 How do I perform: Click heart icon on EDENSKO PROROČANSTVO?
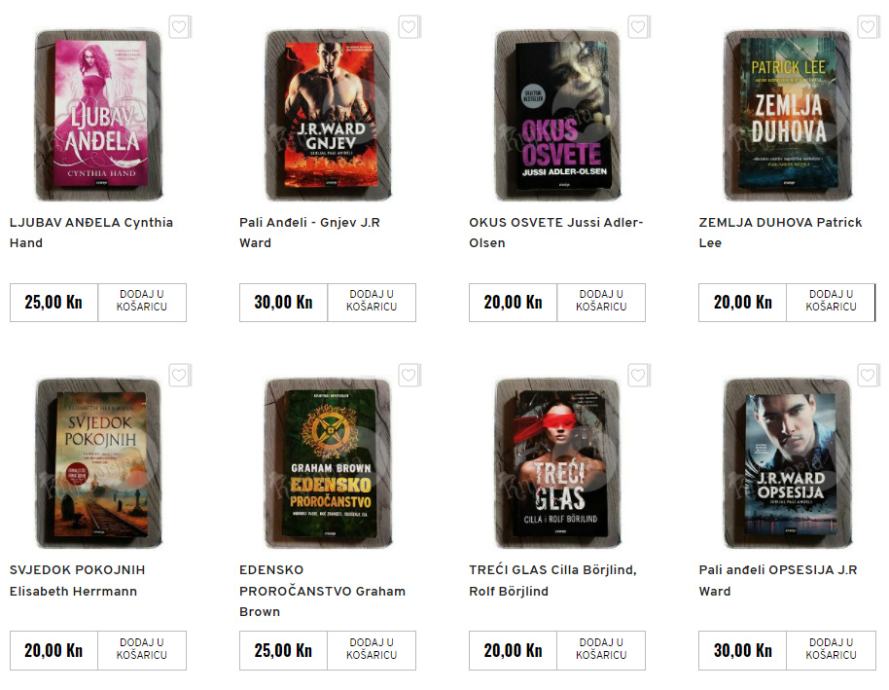[409, 375]
